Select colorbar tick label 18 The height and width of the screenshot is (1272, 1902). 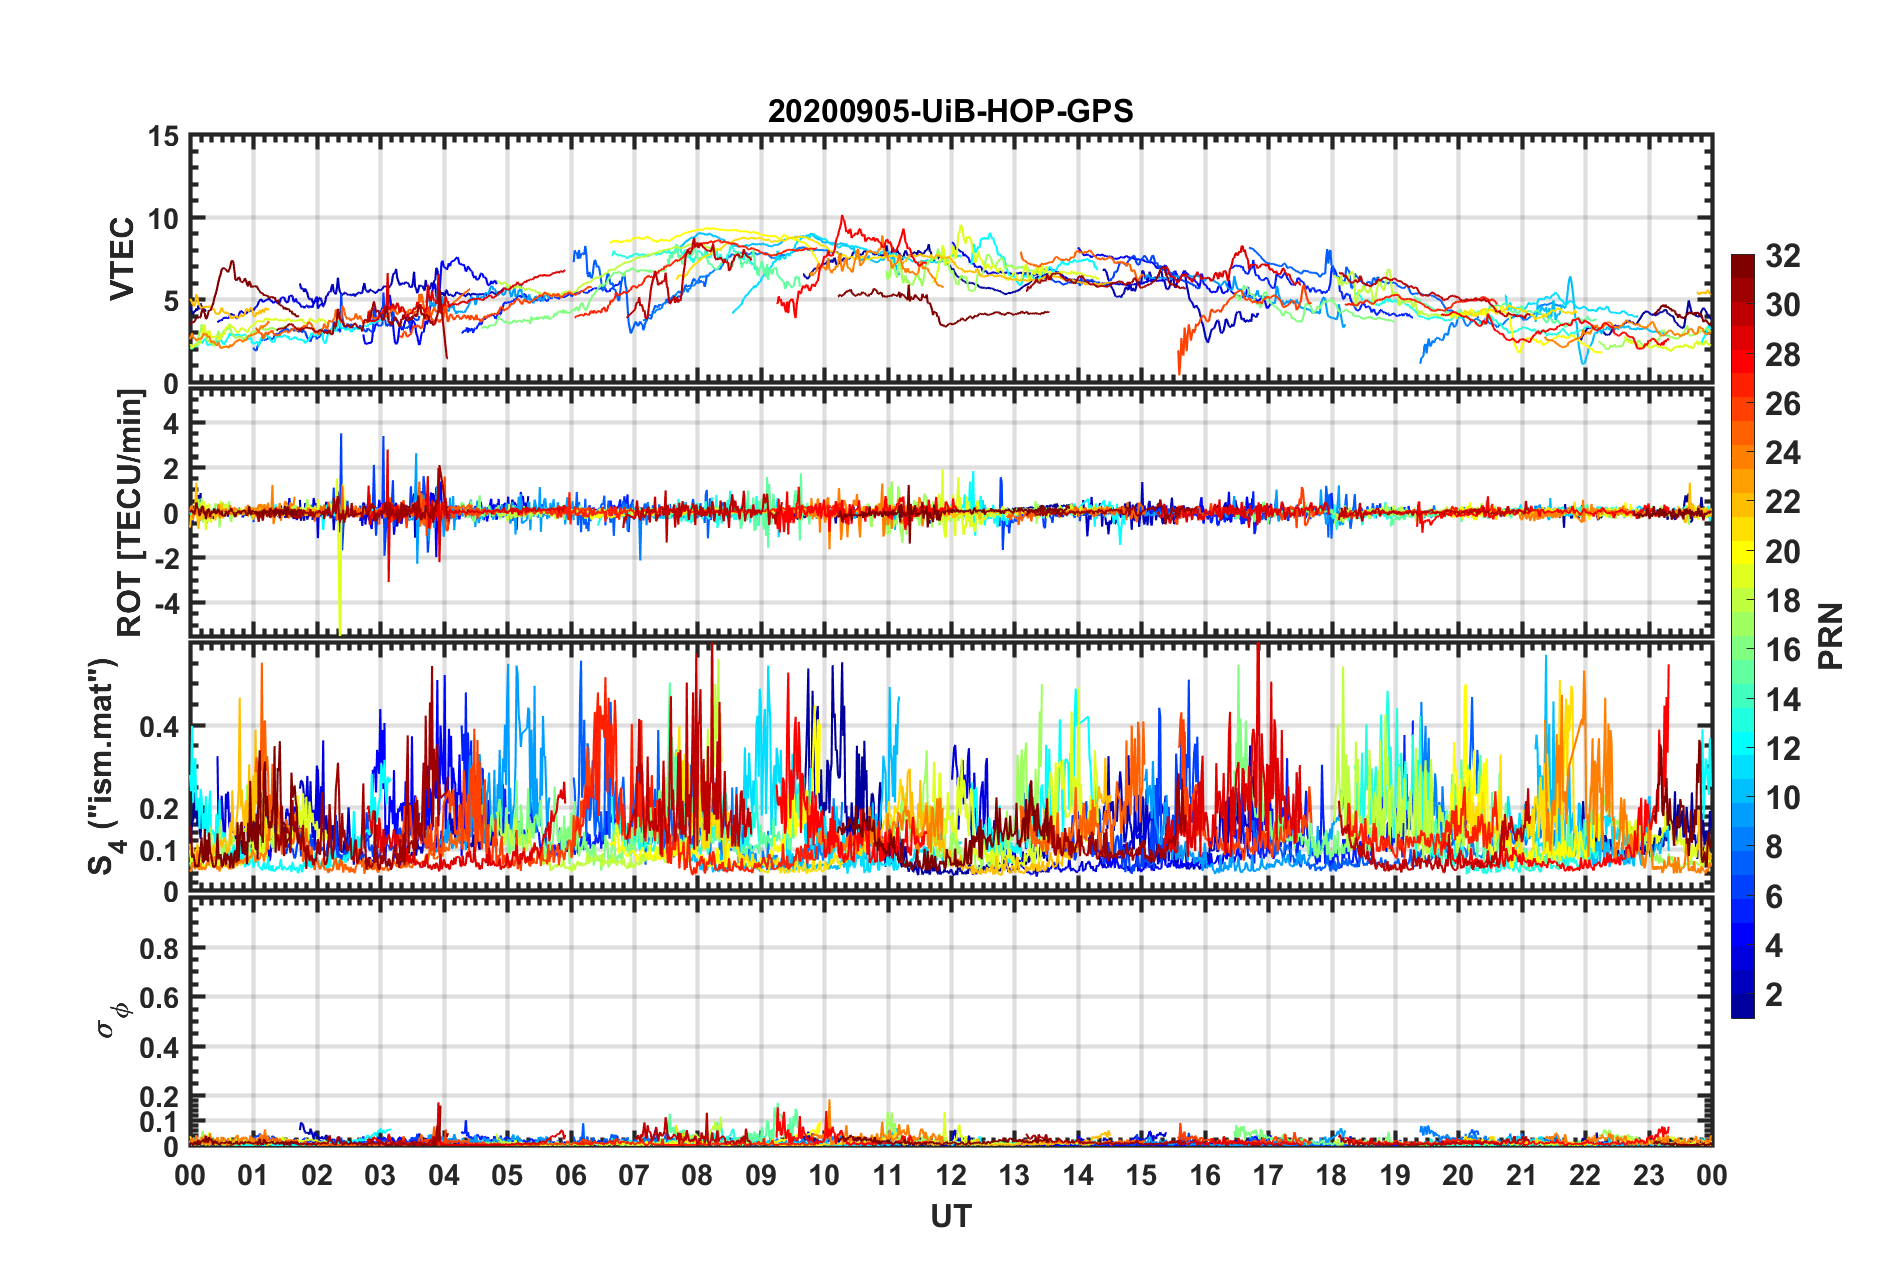(1782, 601)
